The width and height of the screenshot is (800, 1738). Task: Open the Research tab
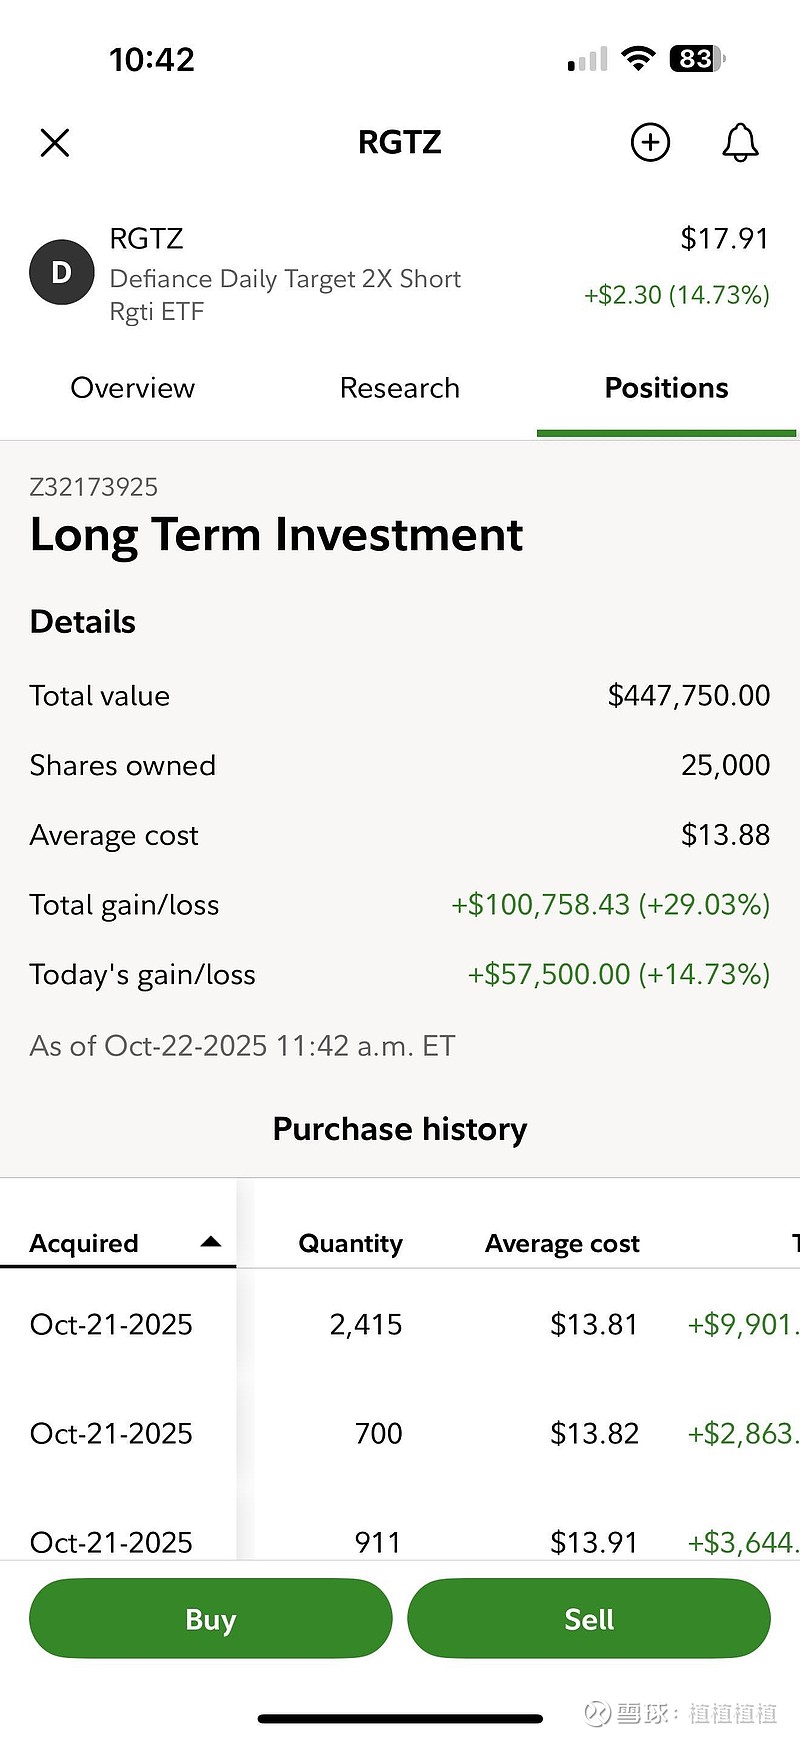(400, 388)
